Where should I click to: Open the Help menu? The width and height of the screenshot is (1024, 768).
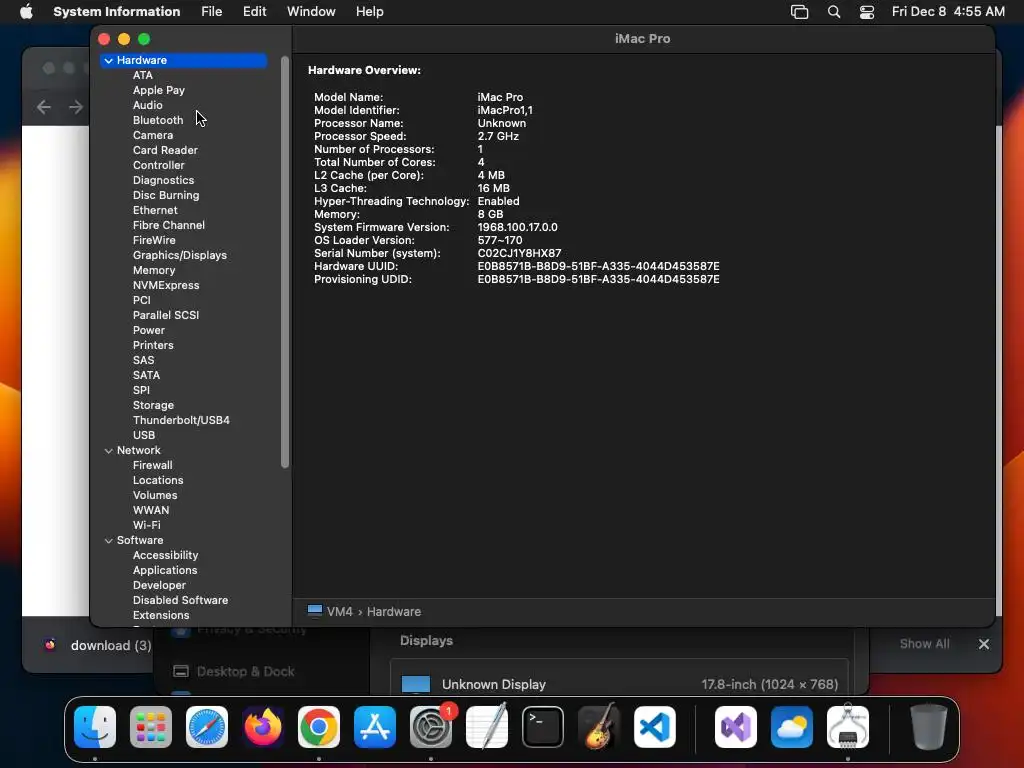(x=370, y=12)
